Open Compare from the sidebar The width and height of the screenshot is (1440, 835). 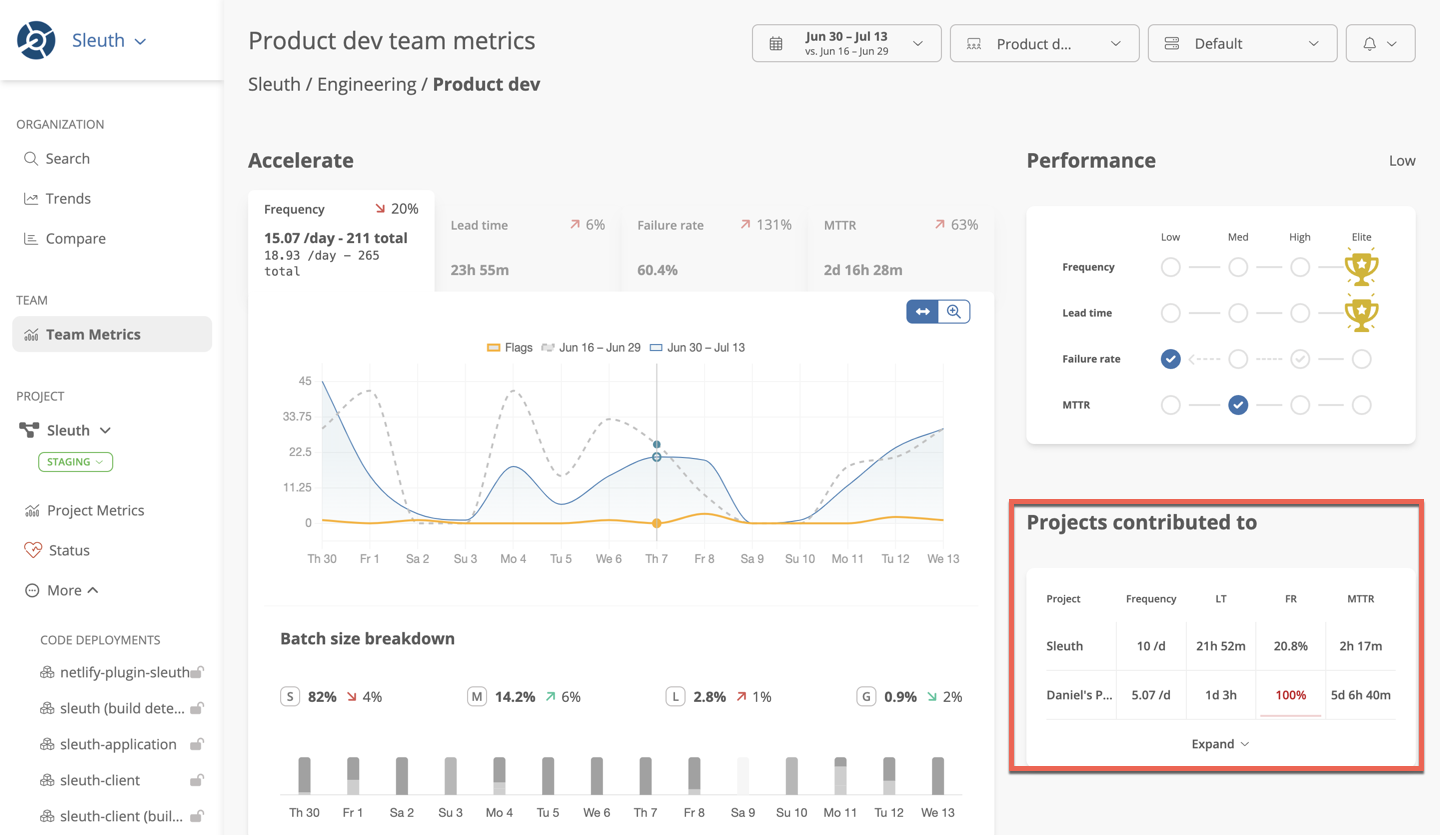click(x=76, y=239)
